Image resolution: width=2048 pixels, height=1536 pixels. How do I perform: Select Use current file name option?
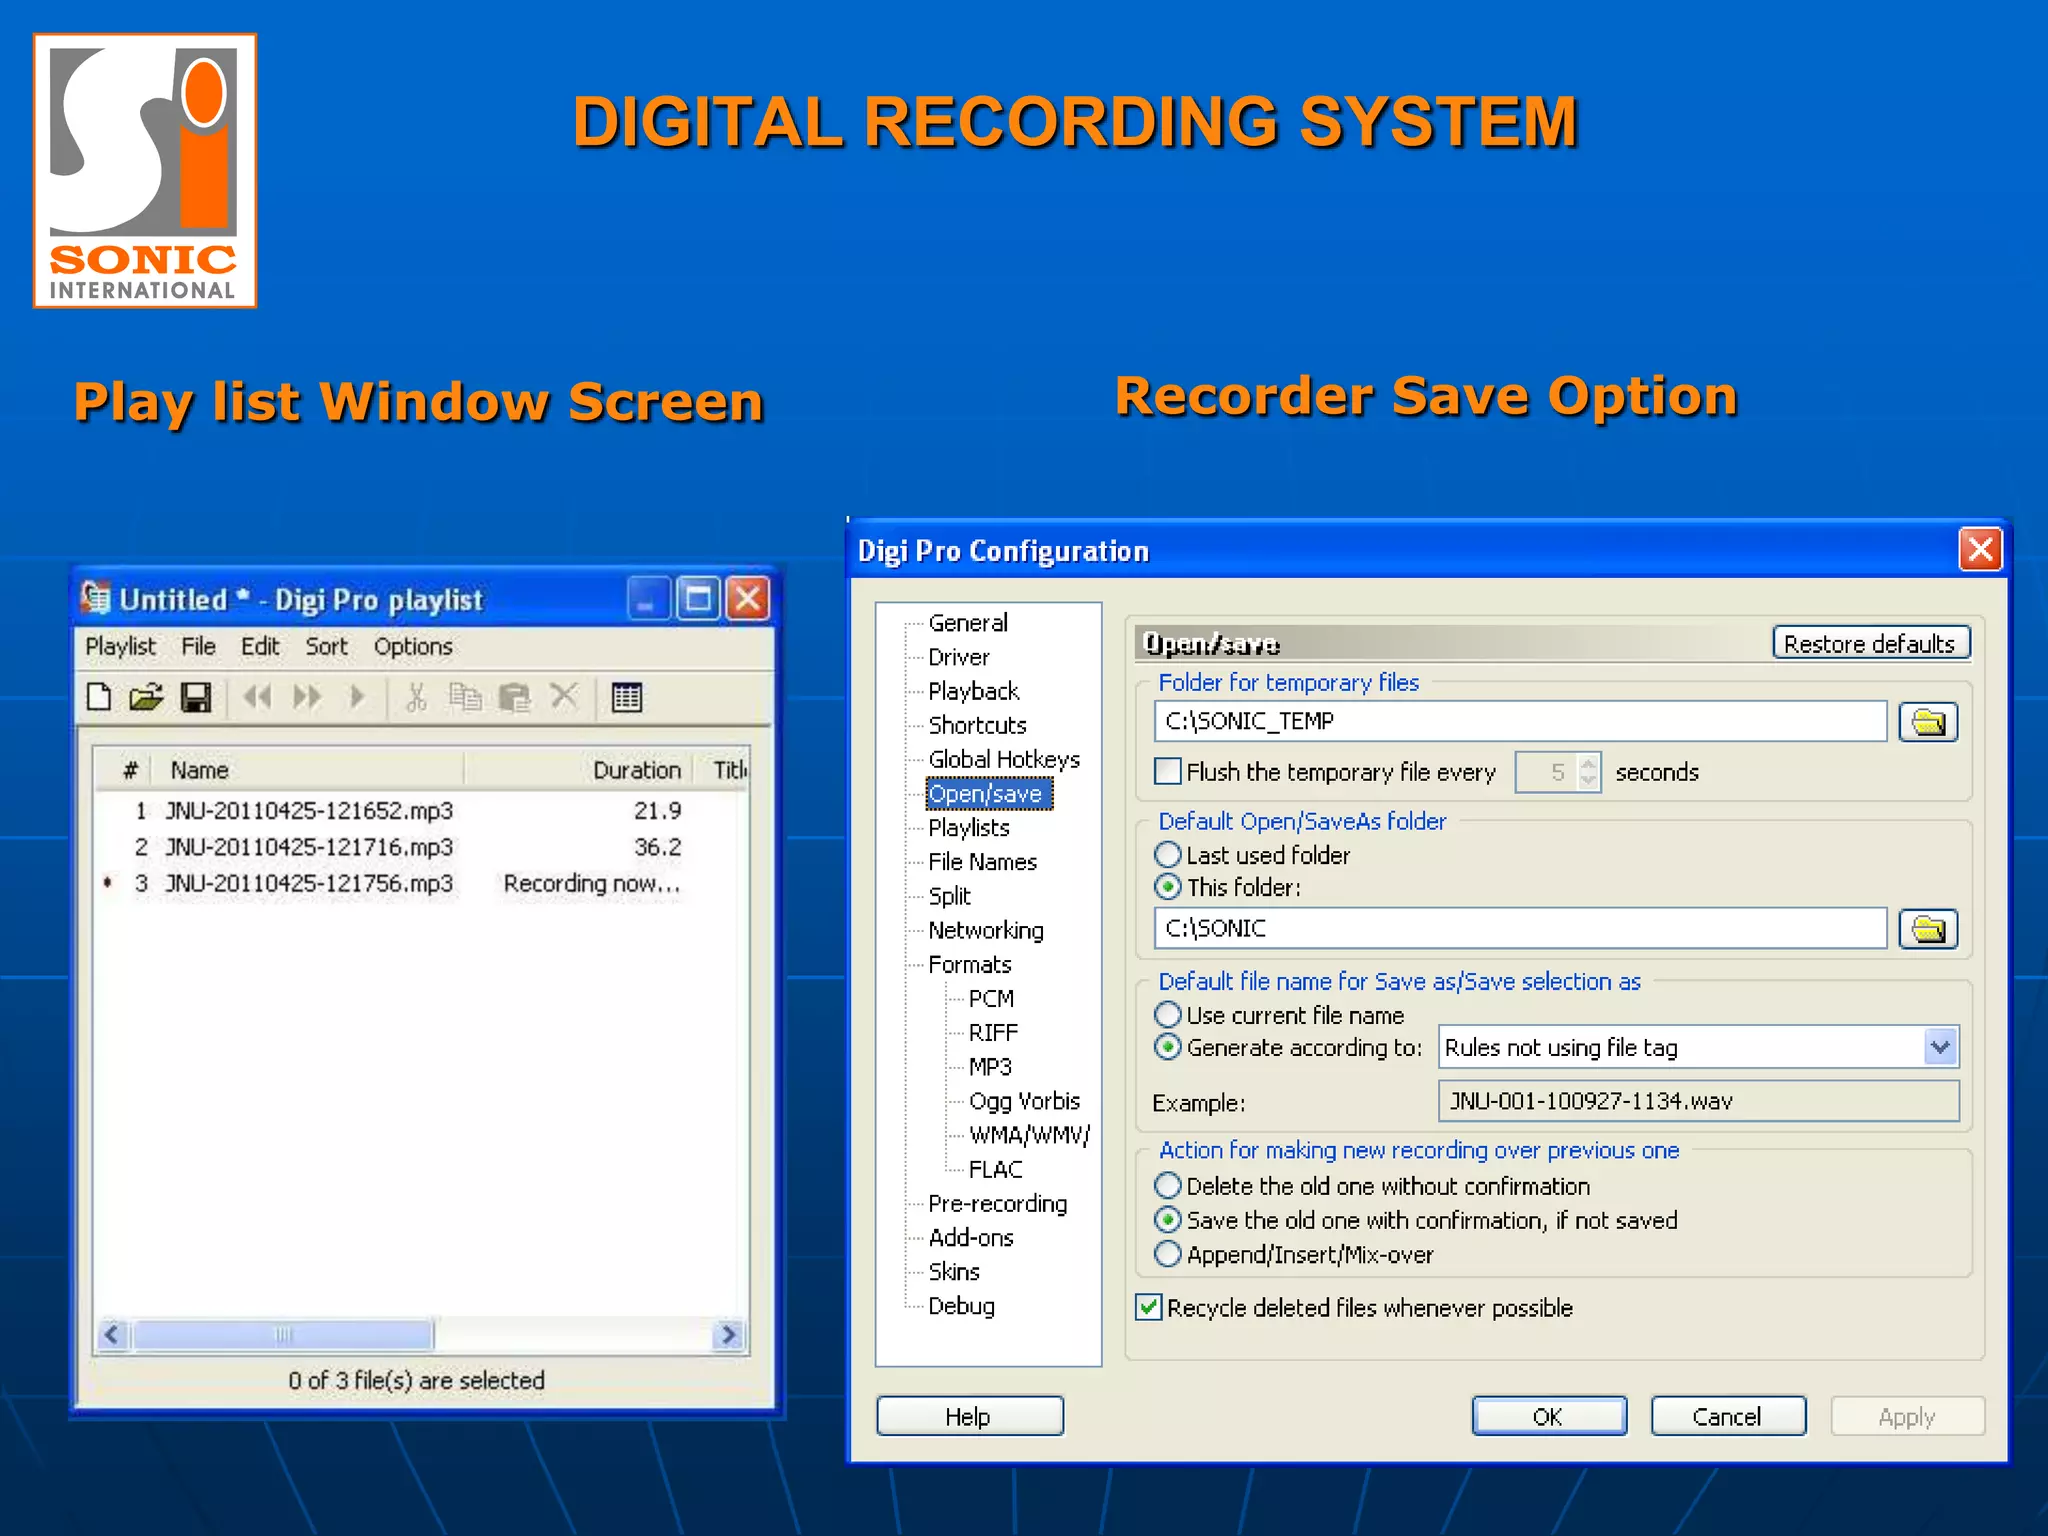(x=1168, y=1014)
